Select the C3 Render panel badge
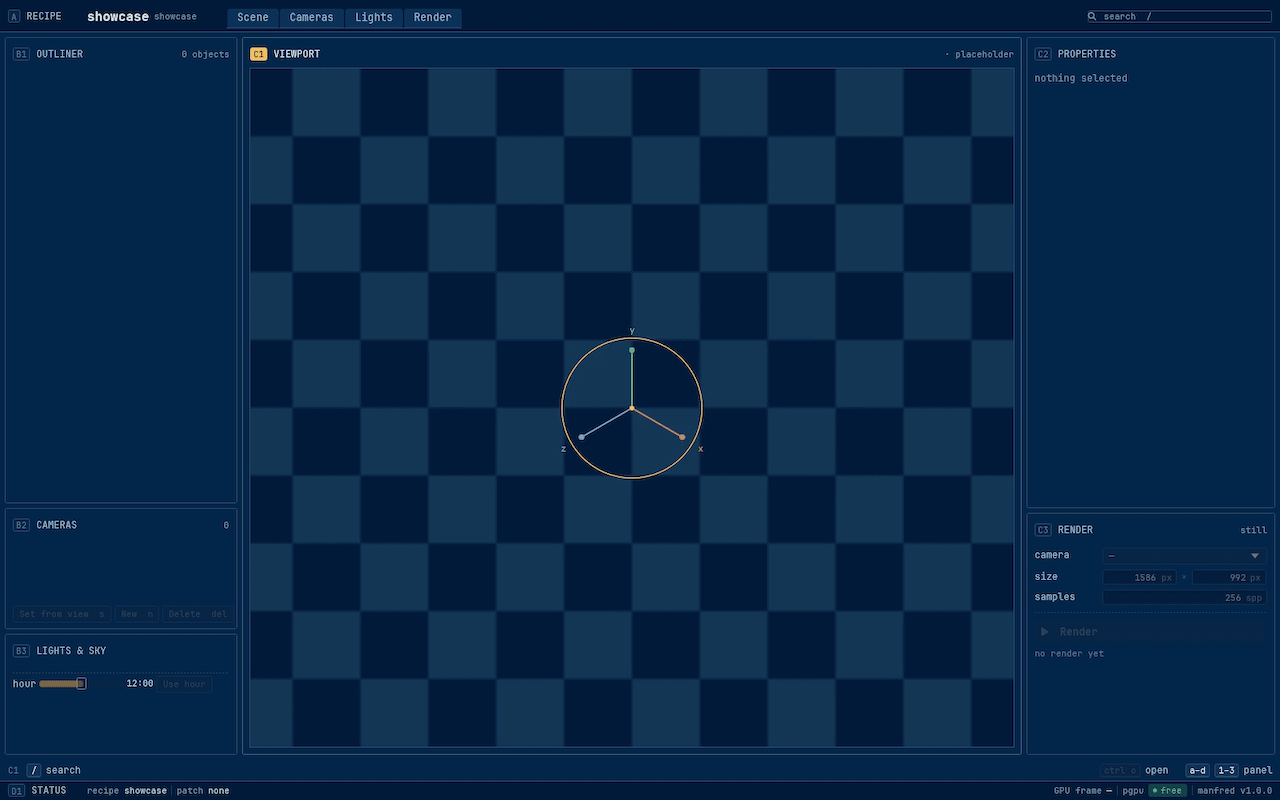Screen dimensions: 1280x800 (1043, 530)
